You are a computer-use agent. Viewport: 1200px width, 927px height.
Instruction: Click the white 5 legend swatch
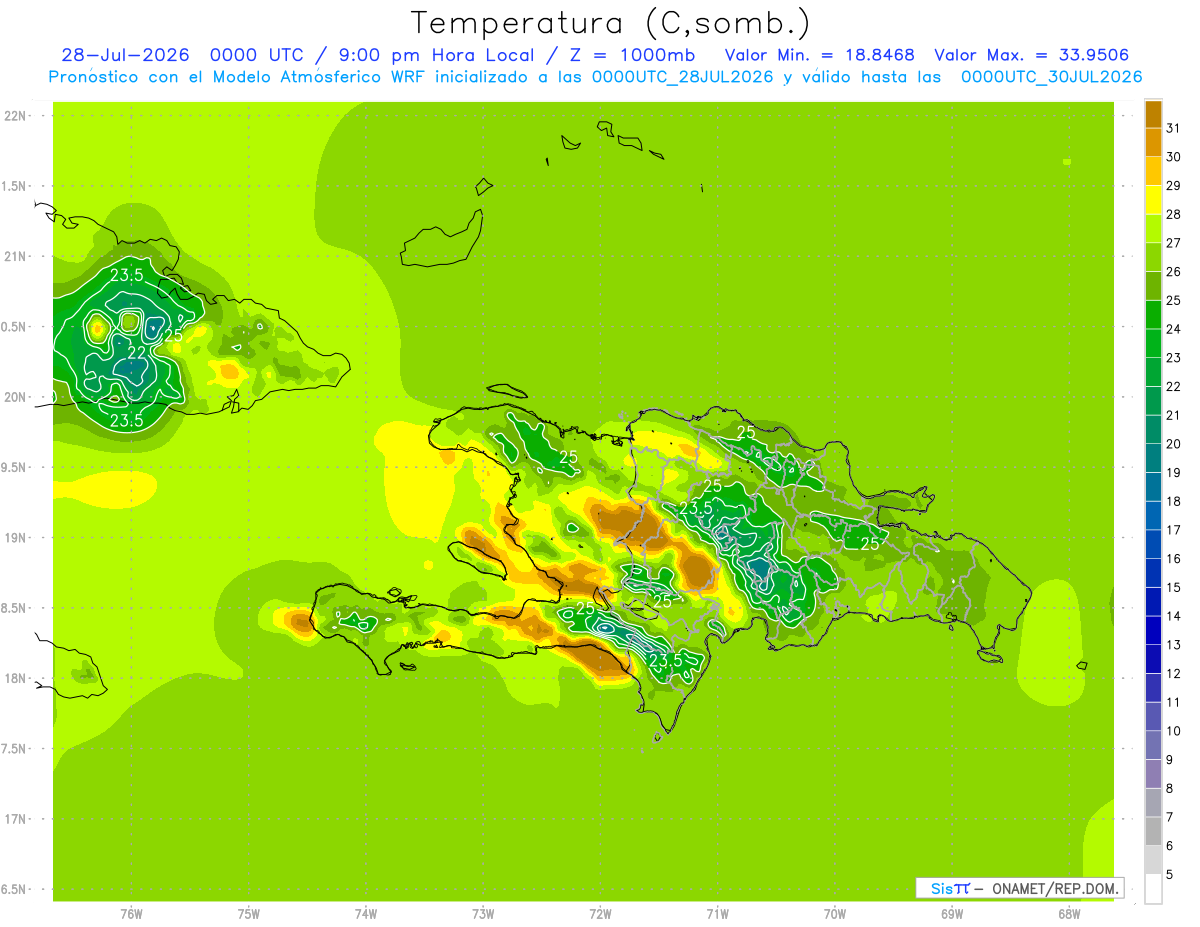1153,889
